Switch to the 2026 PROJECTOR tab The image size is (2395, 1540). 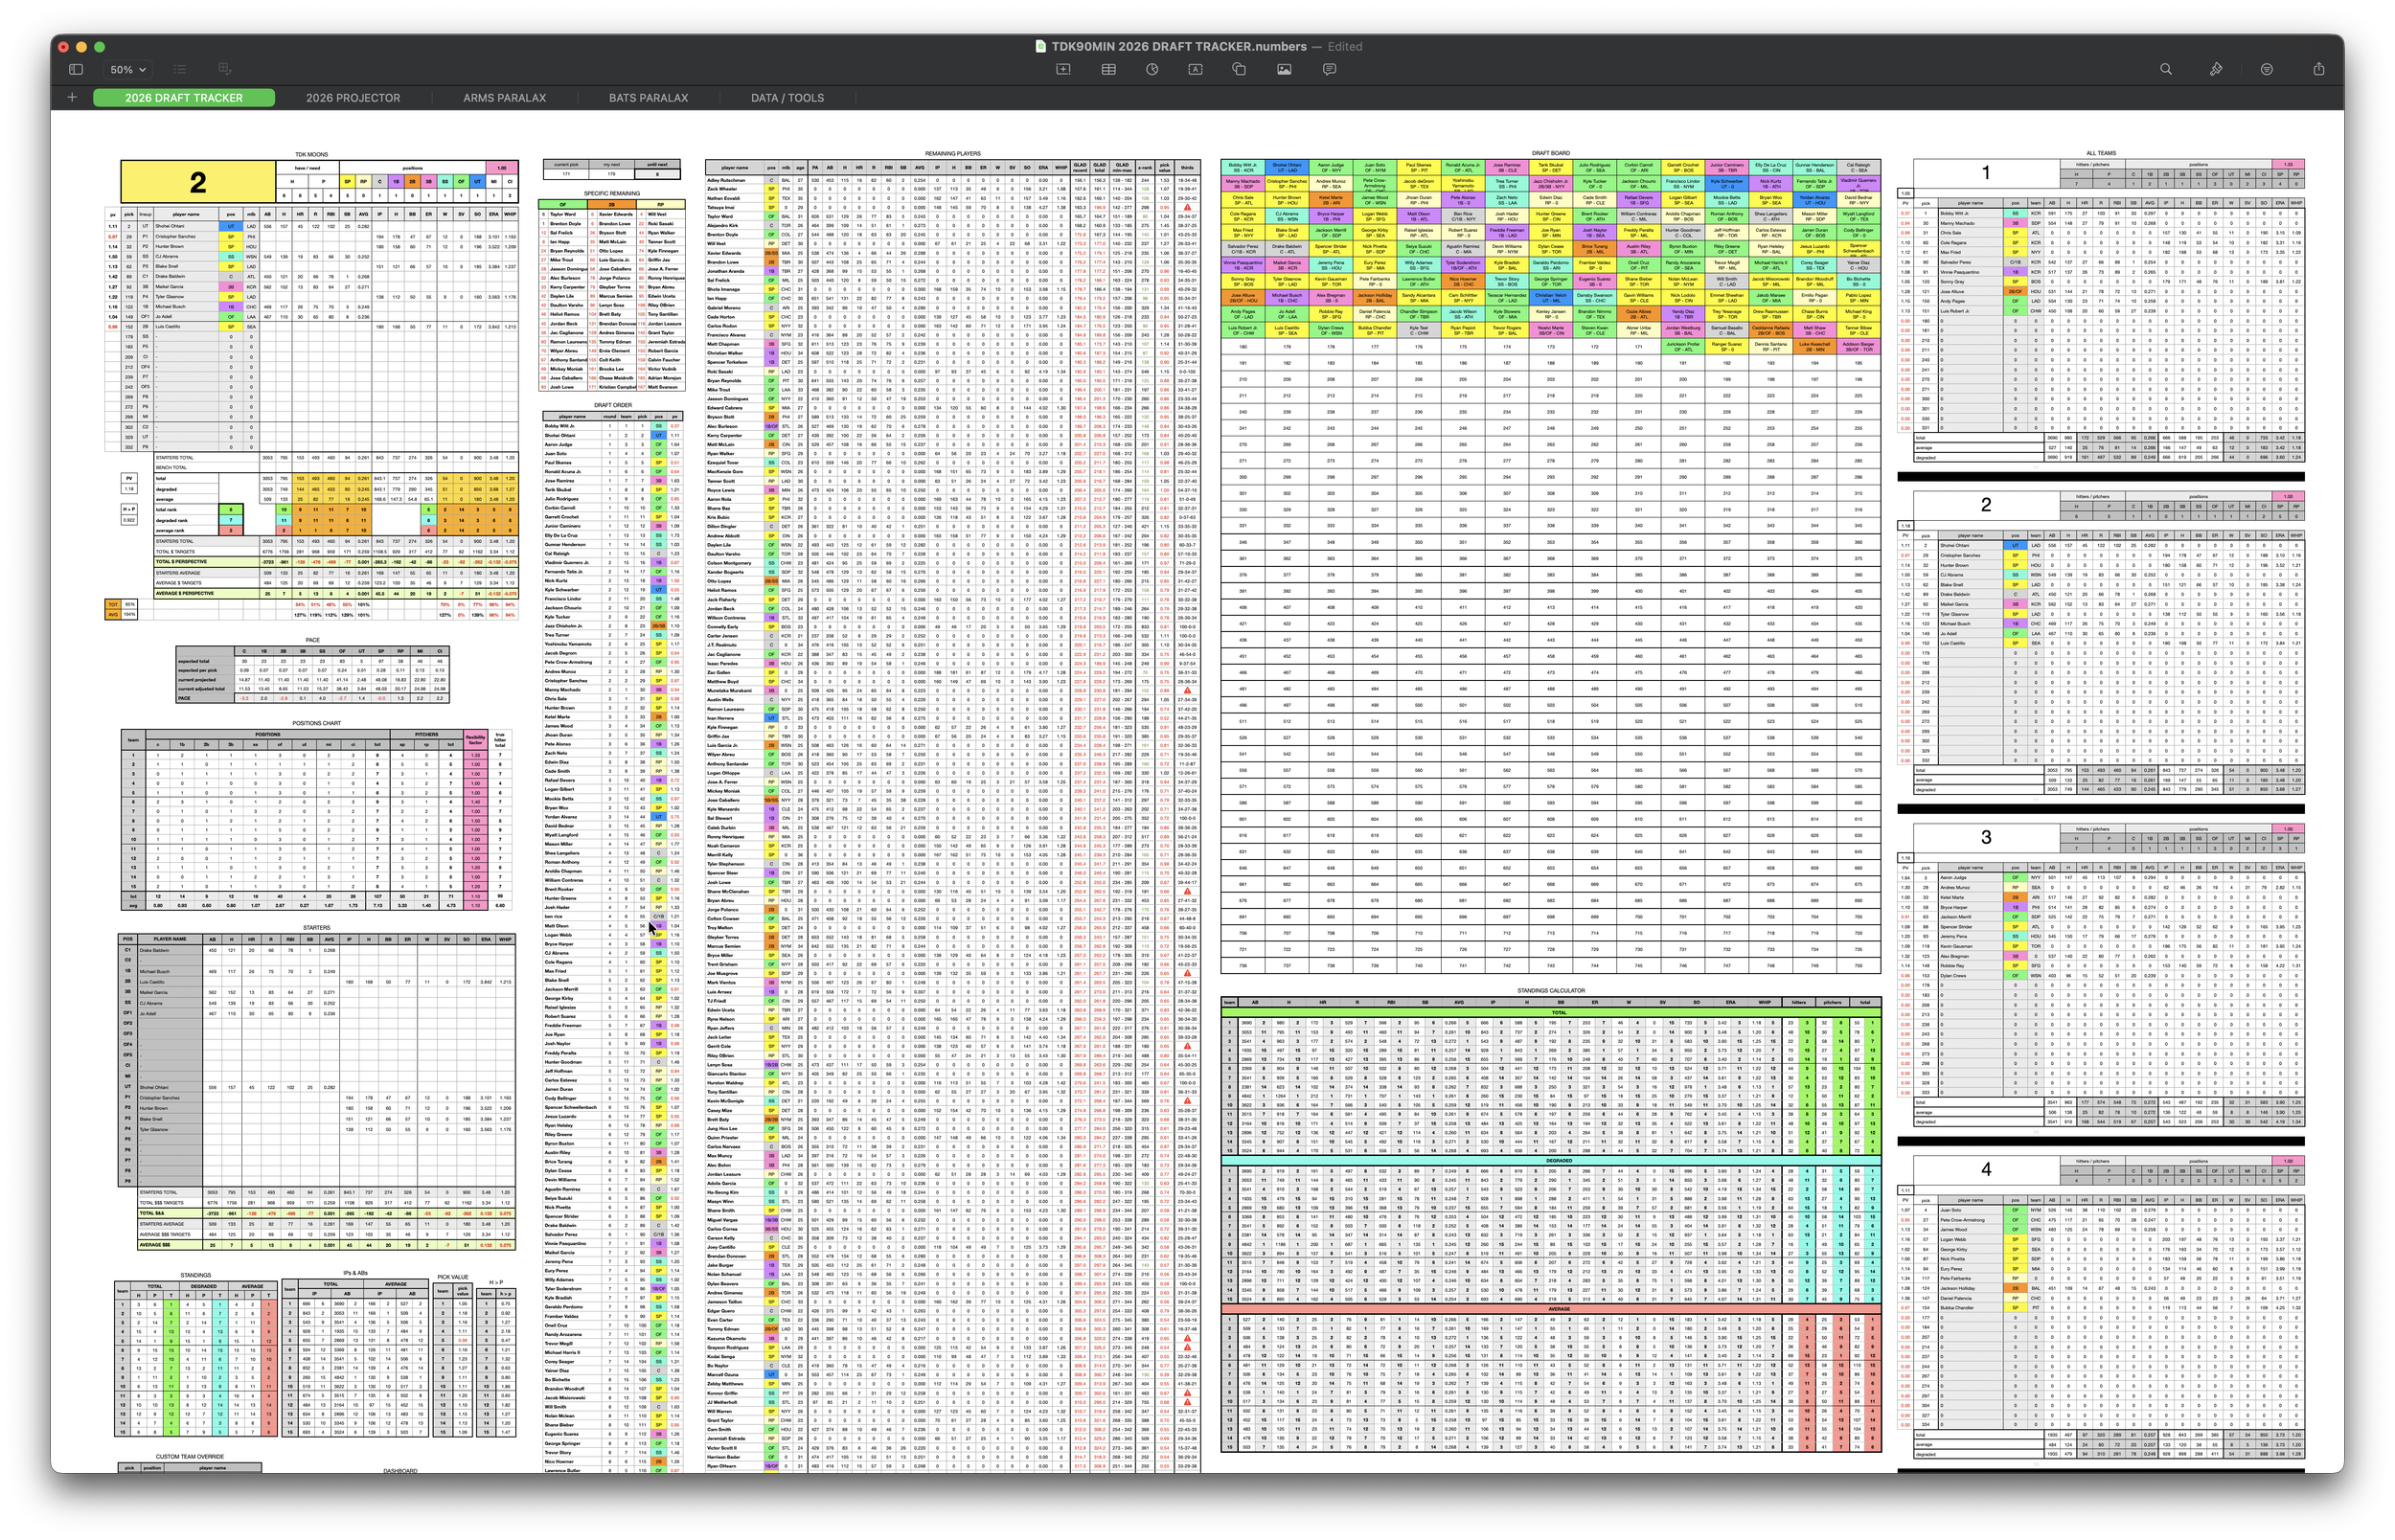(353, 97)
